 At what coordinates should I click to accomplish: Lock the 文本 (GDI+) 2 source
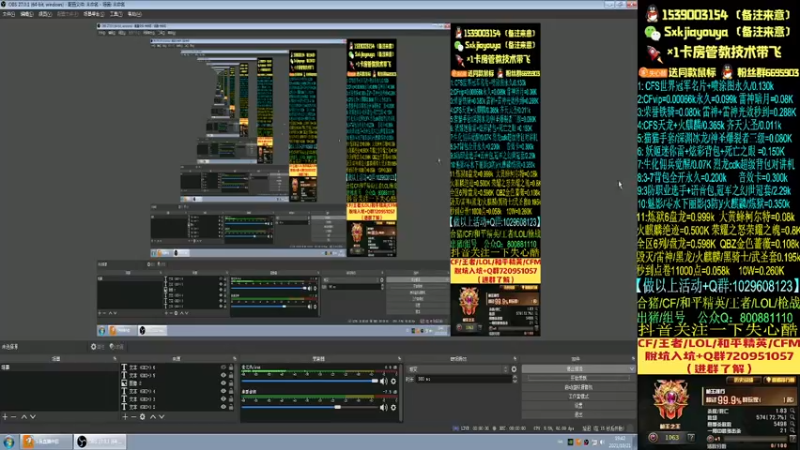click(231, 407)
